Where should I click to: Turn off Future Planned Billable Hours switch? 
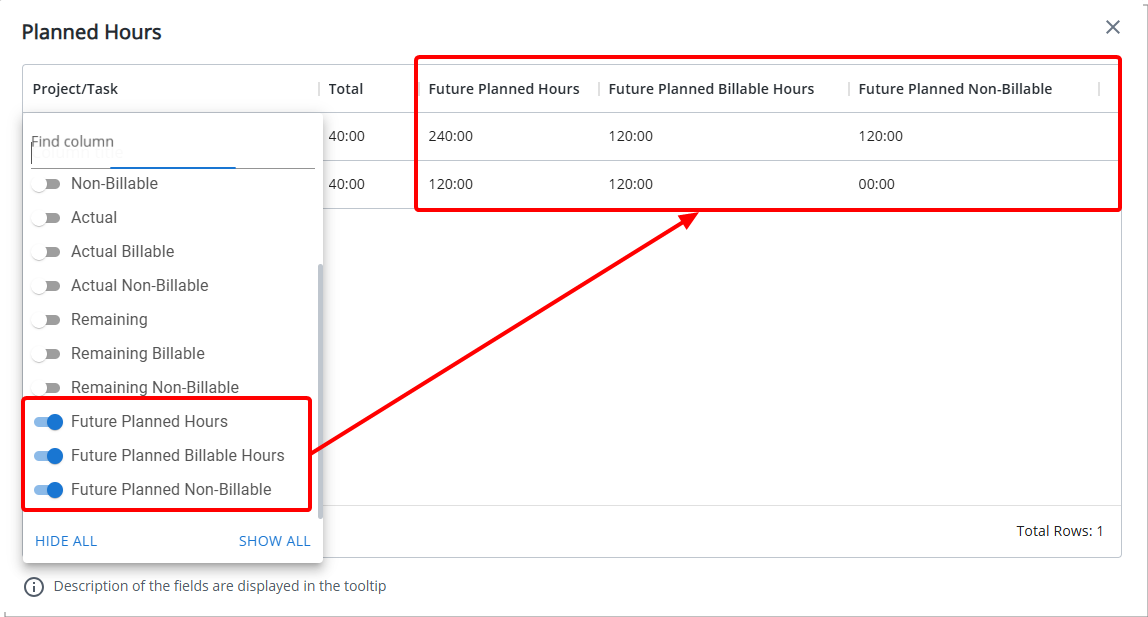point(48,456)
